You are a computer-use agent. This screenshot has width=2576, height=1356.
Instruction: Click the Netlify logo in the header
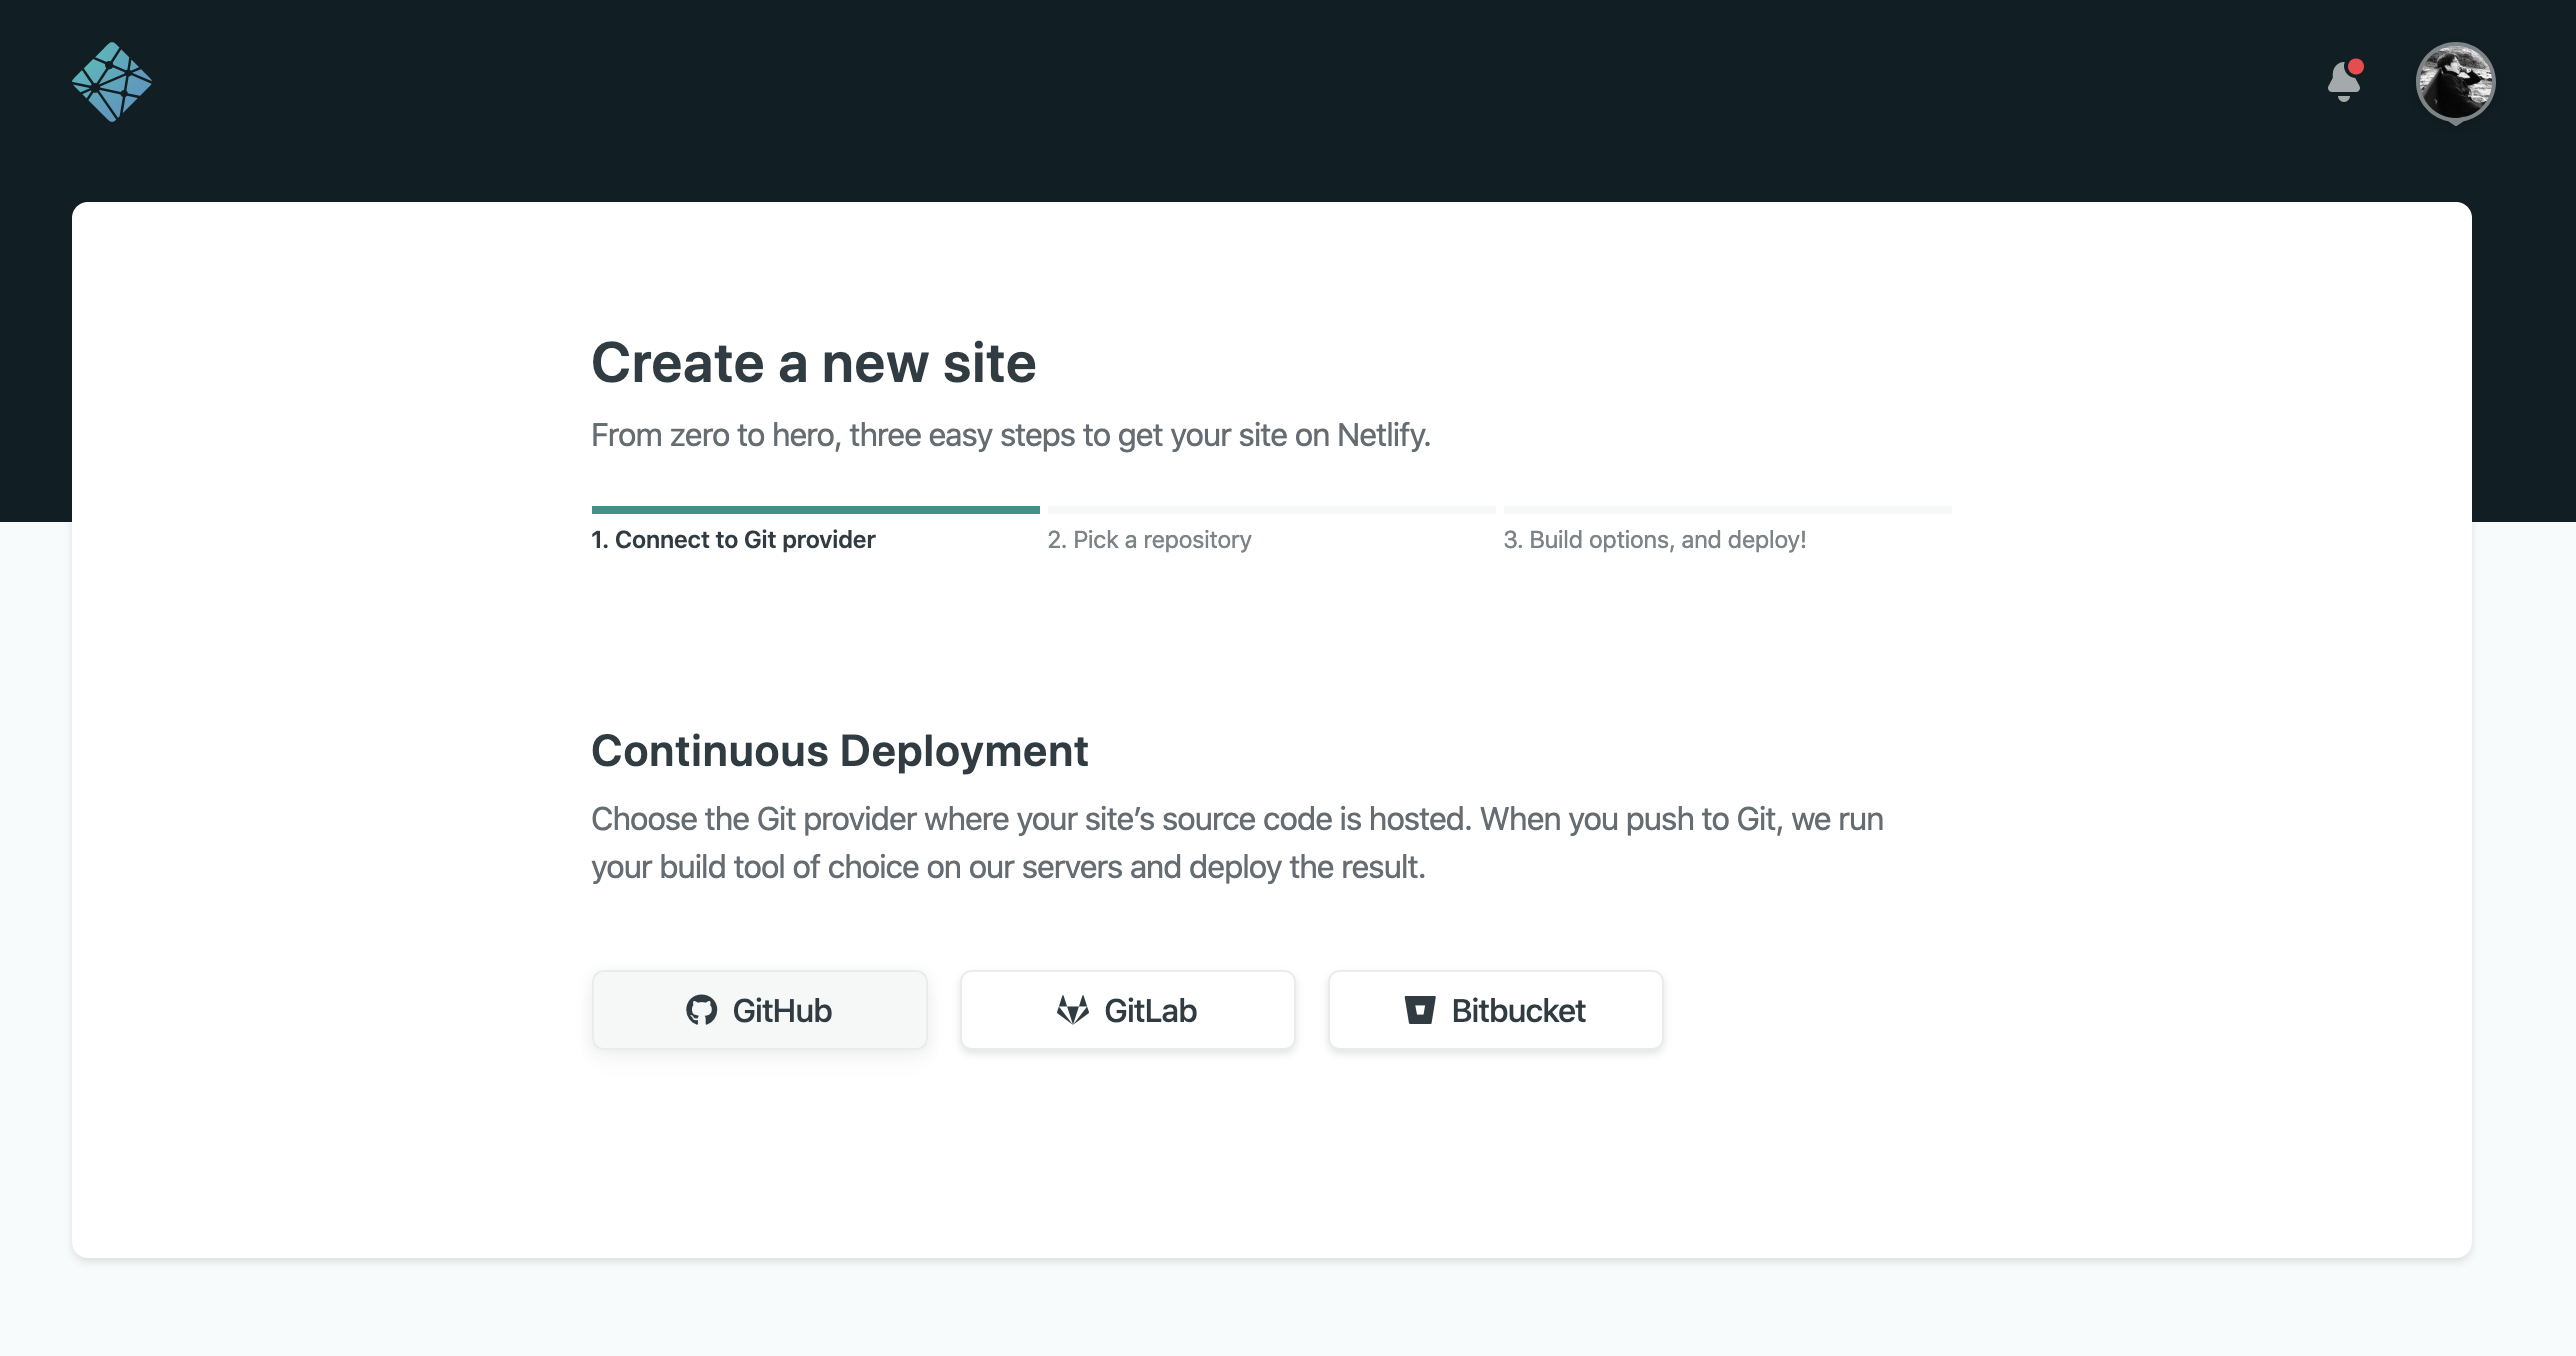click(x=112, y=82)
